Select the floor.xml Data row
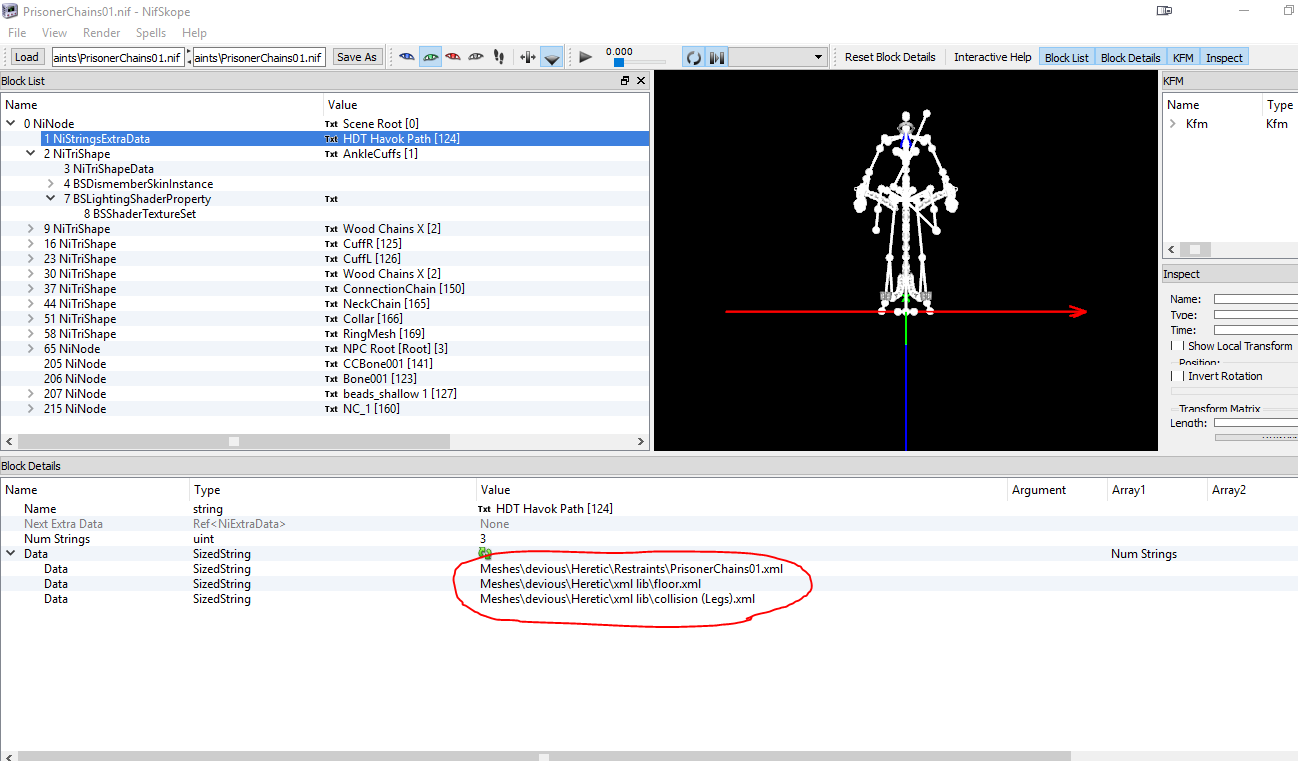1298x761 pixels. pos(648,584)
